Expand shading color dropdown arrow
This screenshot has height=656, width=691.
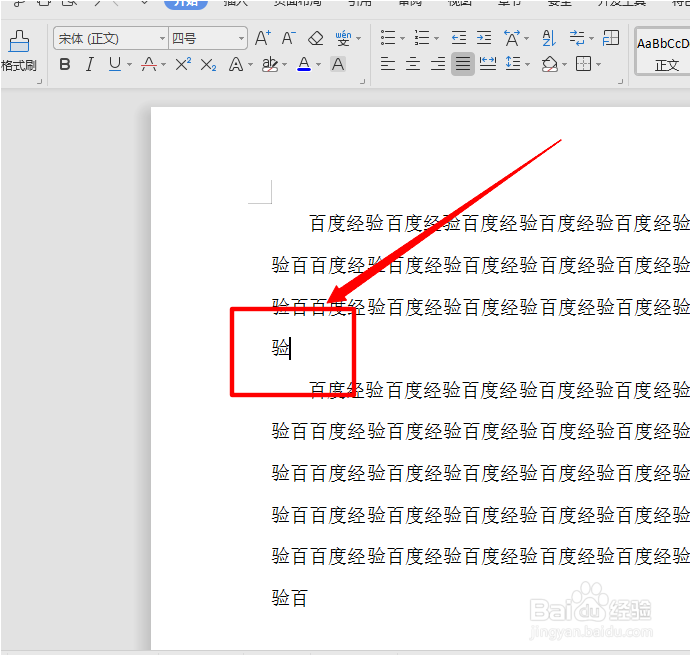pyautogui.click(x=565, y=65)
